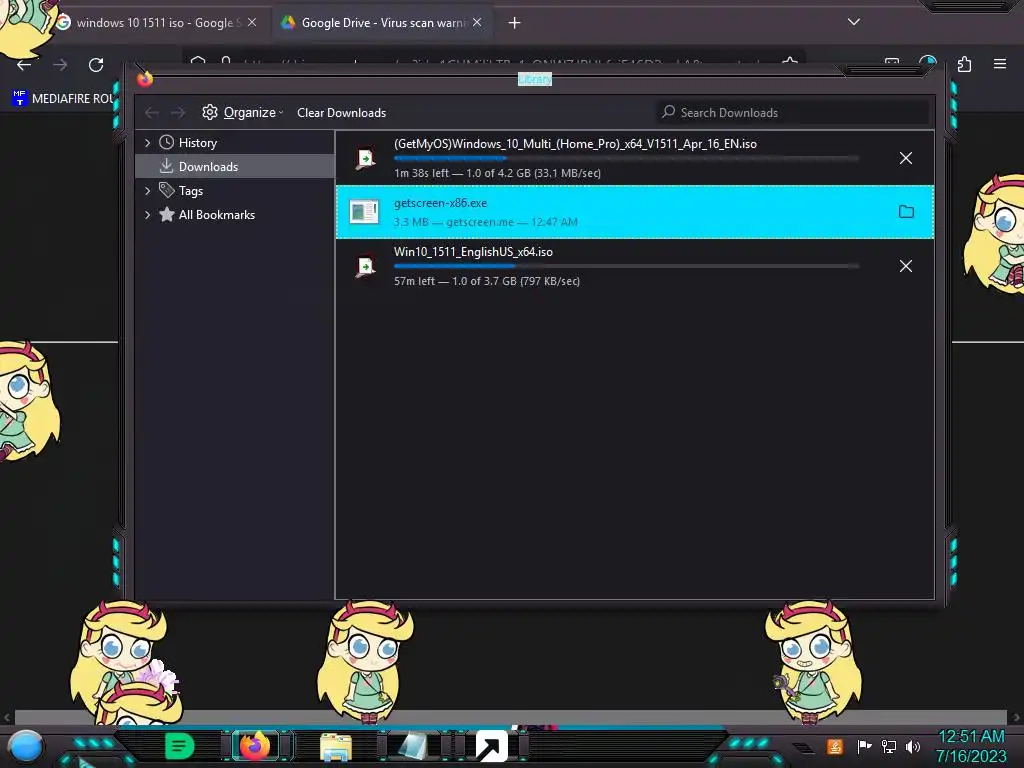
Task: Close the windows 10 1511 iso tab
Action: click(x=252, y=23)
